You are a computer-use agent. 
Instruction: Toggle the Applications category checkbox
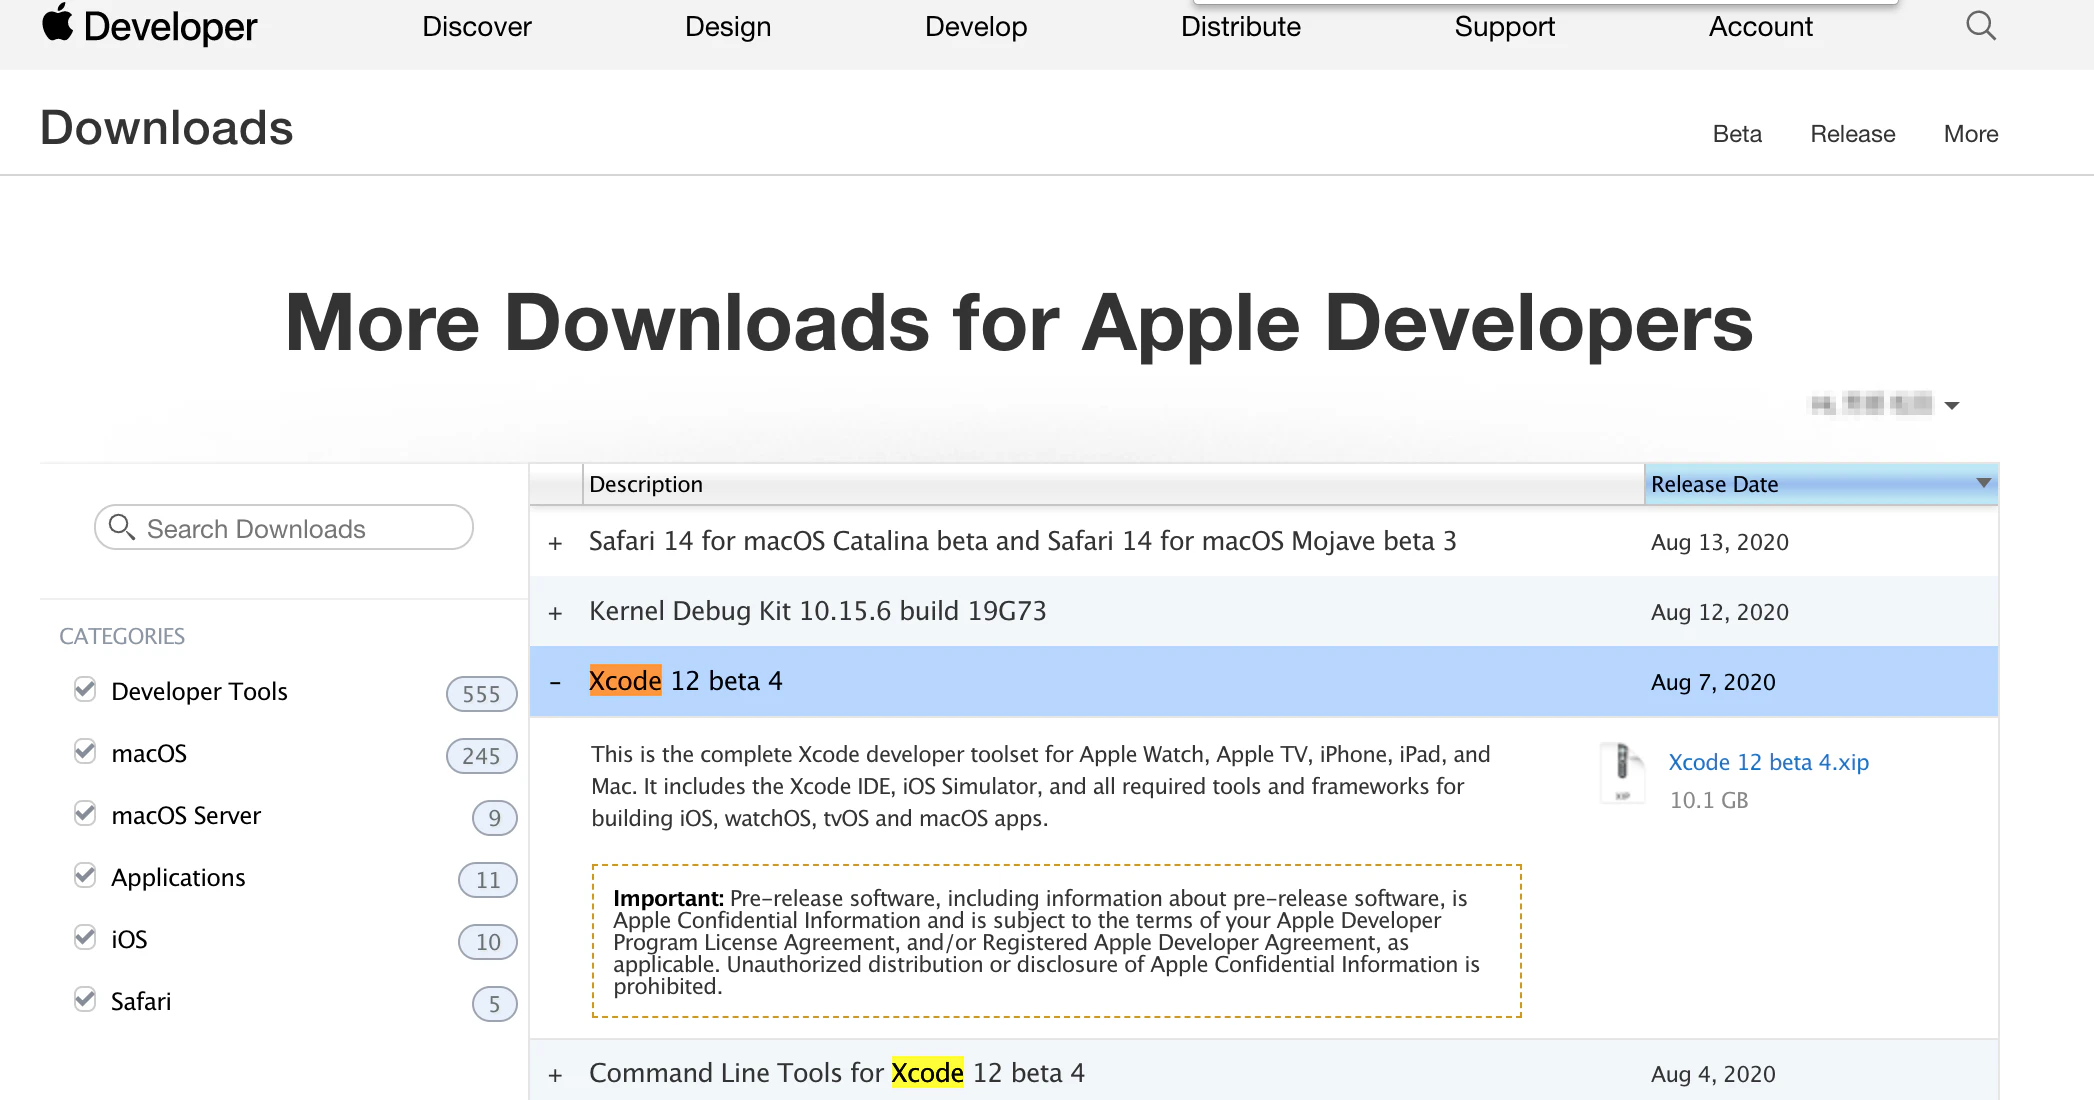pyautogui.click(x=86, y=875)
